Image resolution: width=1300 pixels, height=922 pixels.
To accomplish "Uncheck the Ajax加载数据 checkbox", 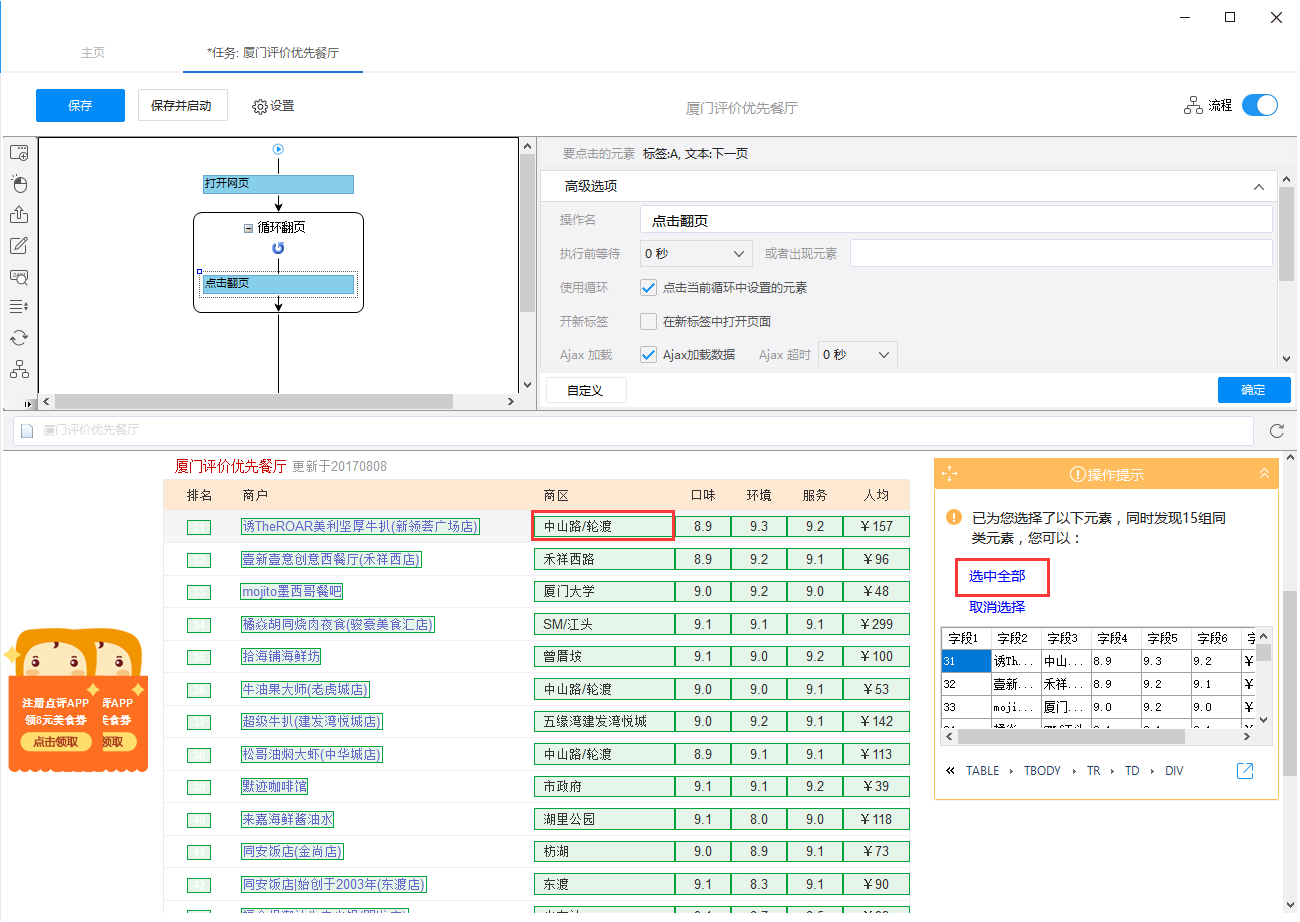I will [648, 354].
